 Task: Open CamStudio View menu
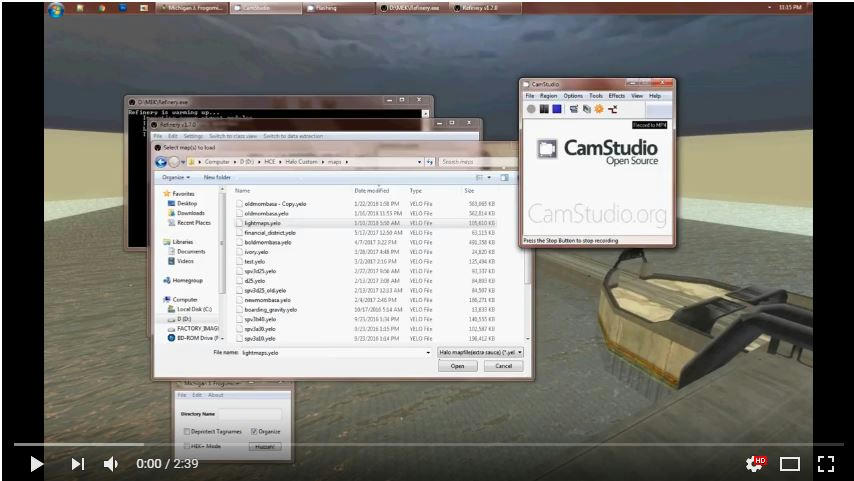point(637,96)
